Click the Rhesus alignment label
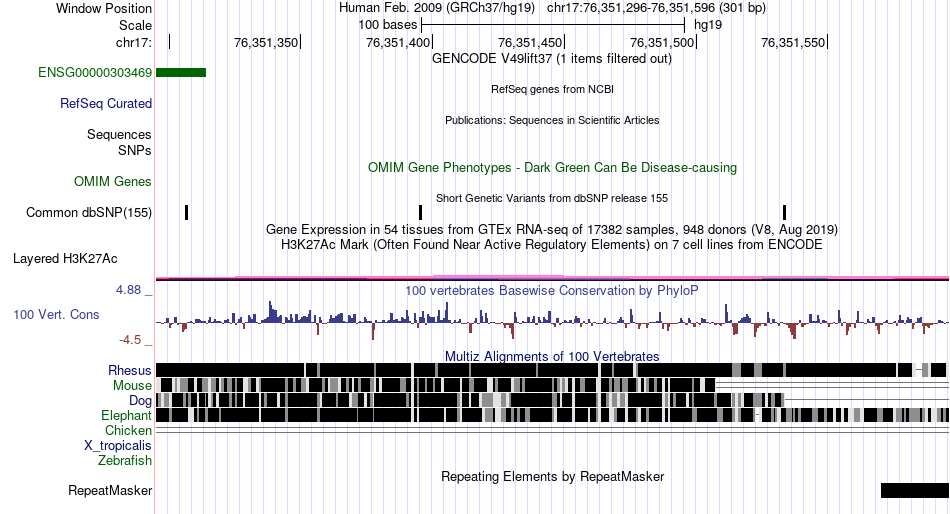 pyautogui.click(x=130, y=370)
